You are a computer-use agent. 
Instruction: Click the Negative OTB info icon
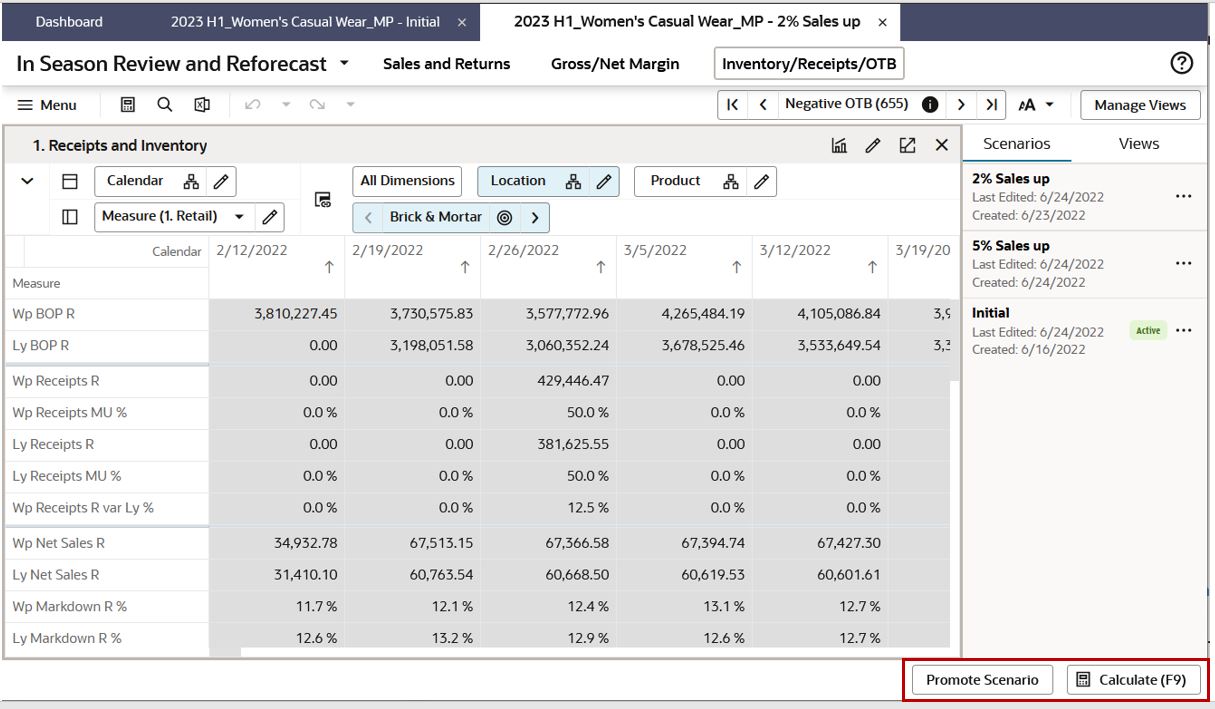[930, 105]
